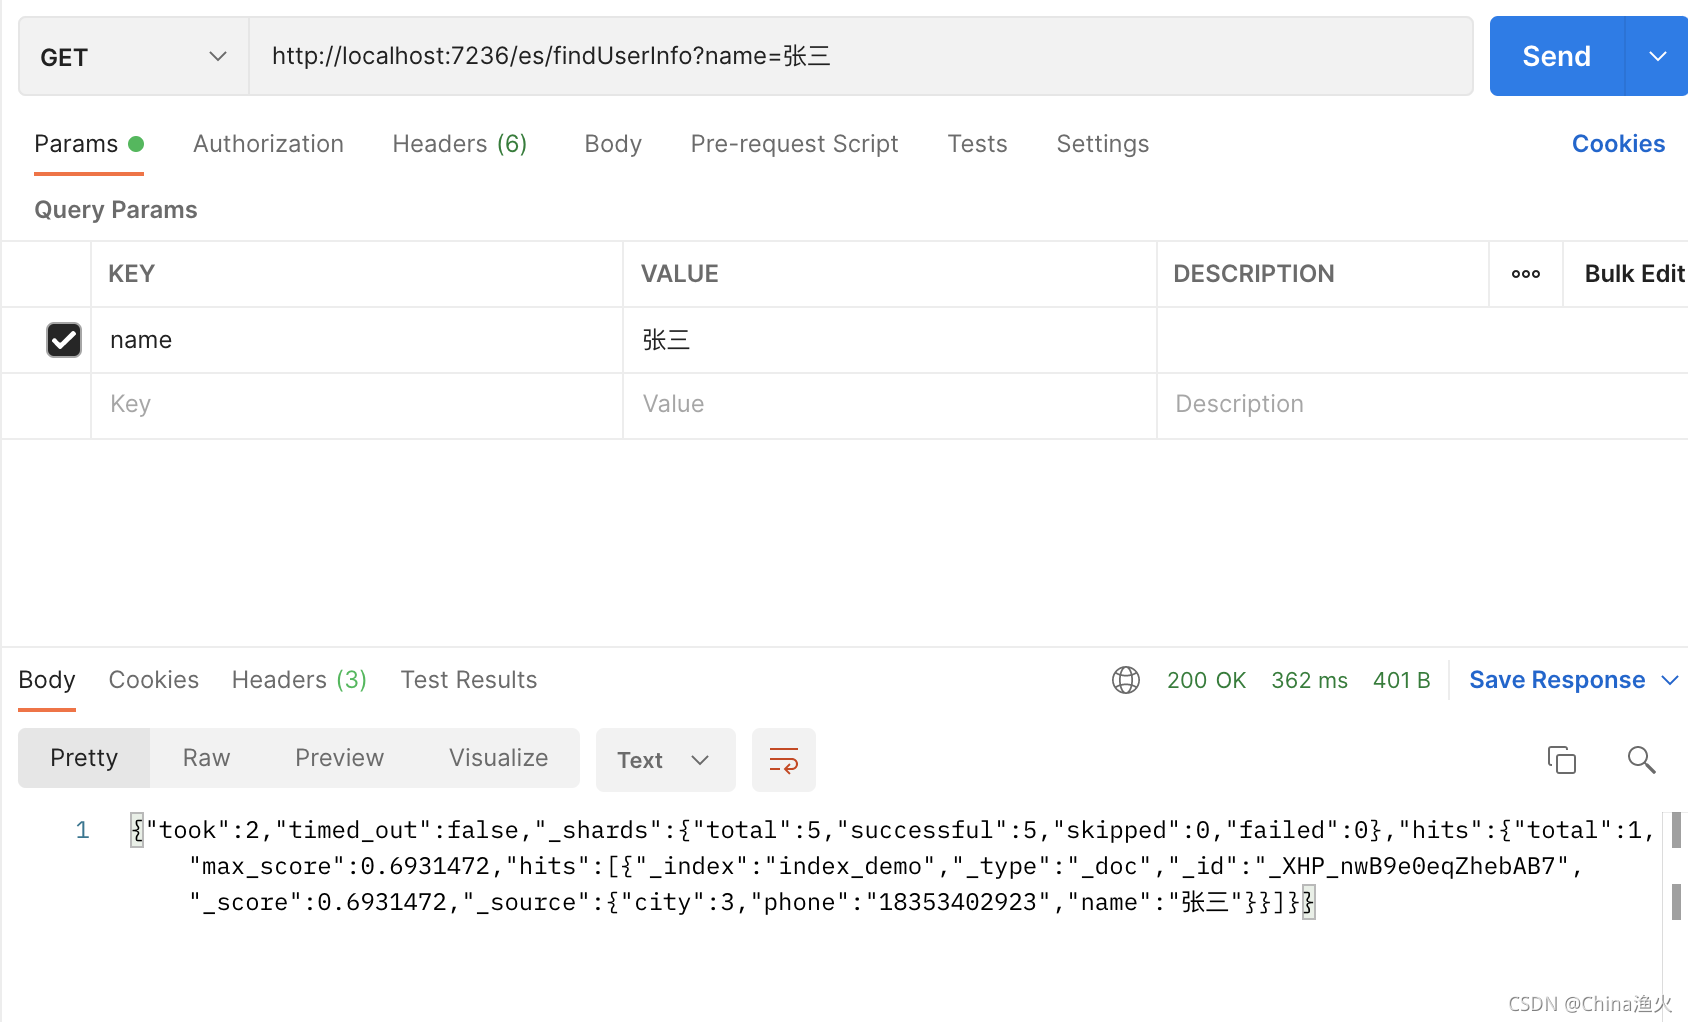Expand the Send button split arrow
This screenshot has height=1022, width=1688.
[1658, 56]
